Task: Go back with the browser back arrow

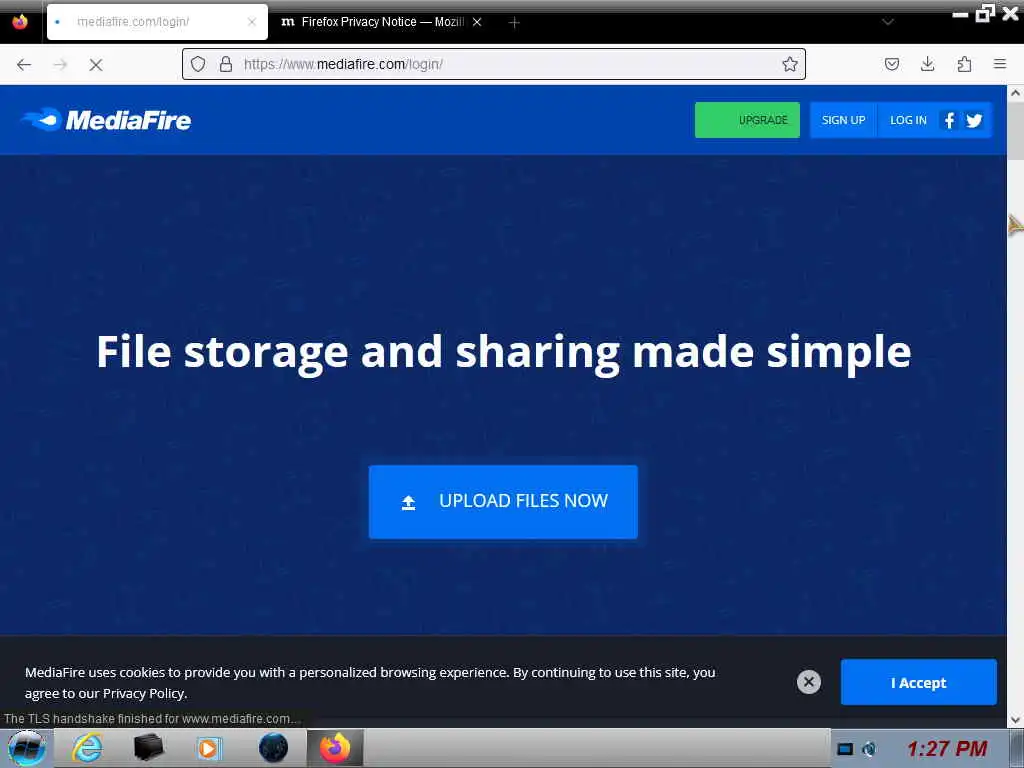Action: tap(24, 64)
